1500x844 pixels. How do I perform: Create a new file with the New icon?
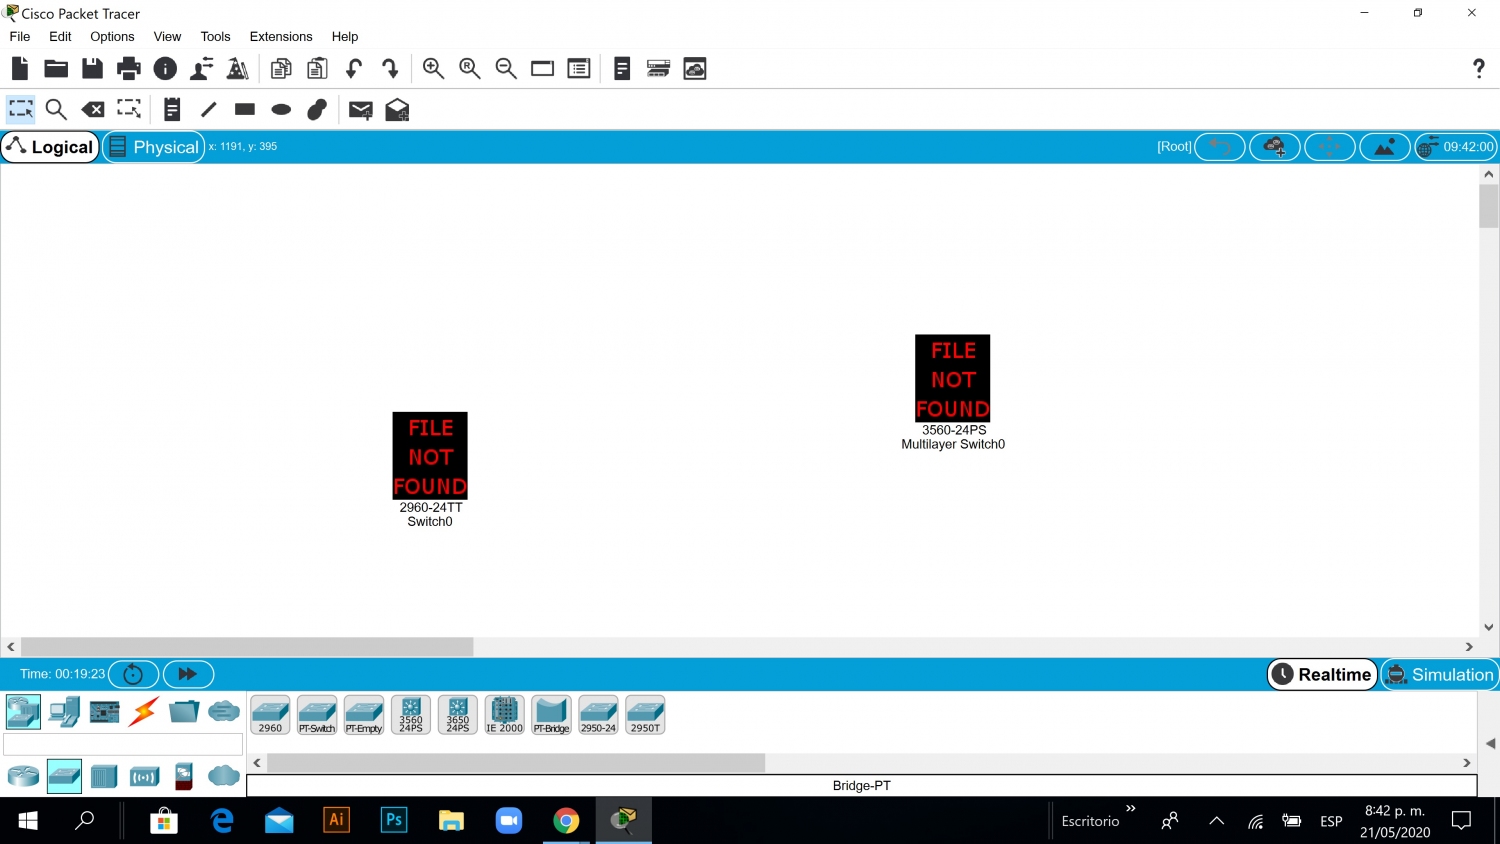[x=20, y=68]
